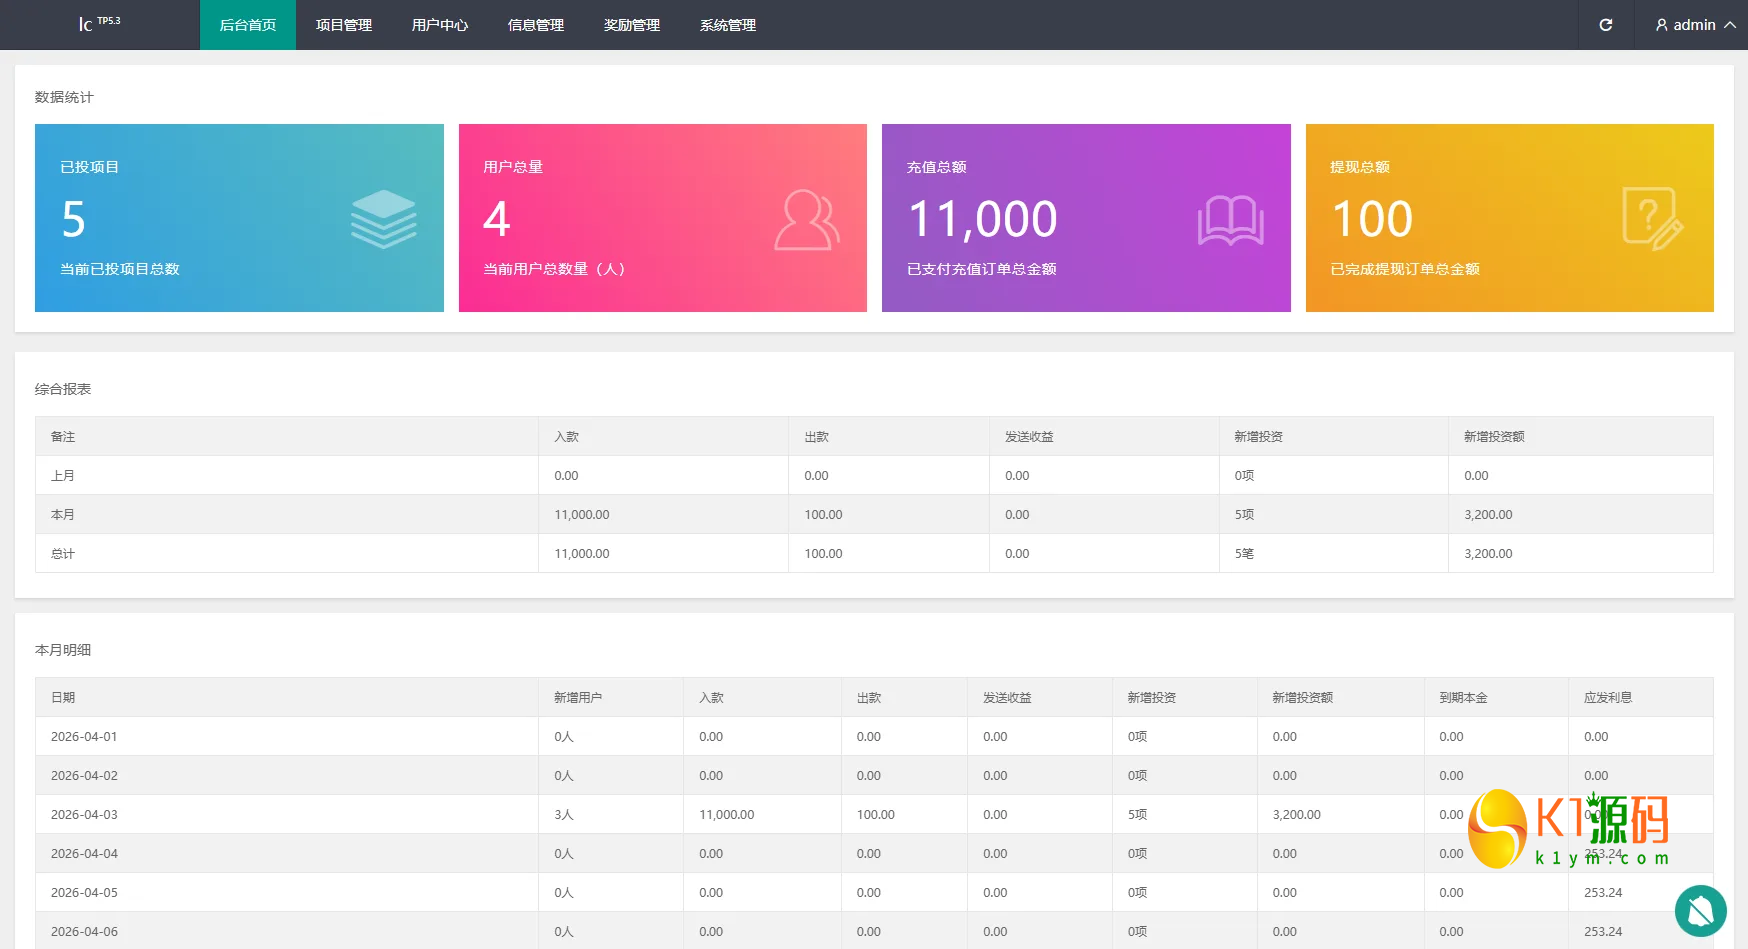The image size is (1748, 949).
Task: Click the refresh icon in top bar
Action: [1606, 25]
